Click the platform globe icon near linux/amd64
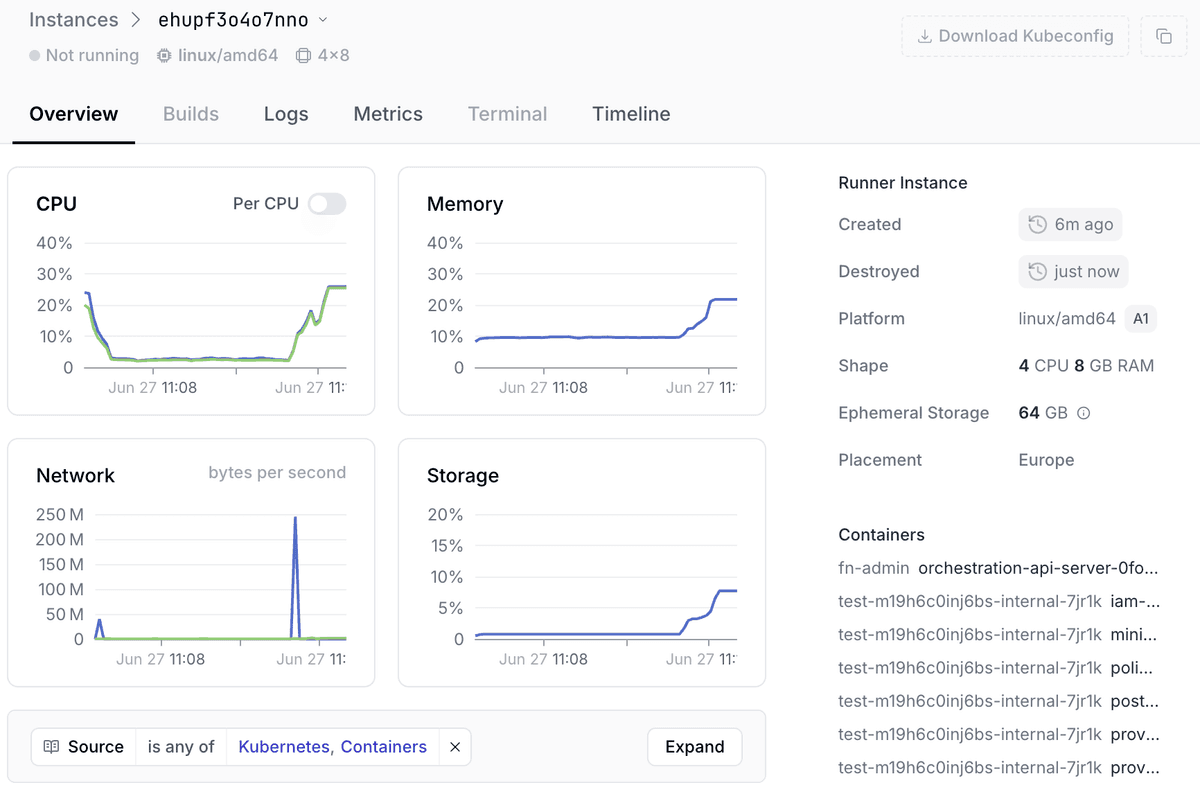The height and width of the screenshot is (790, 1200). [163, 55]
